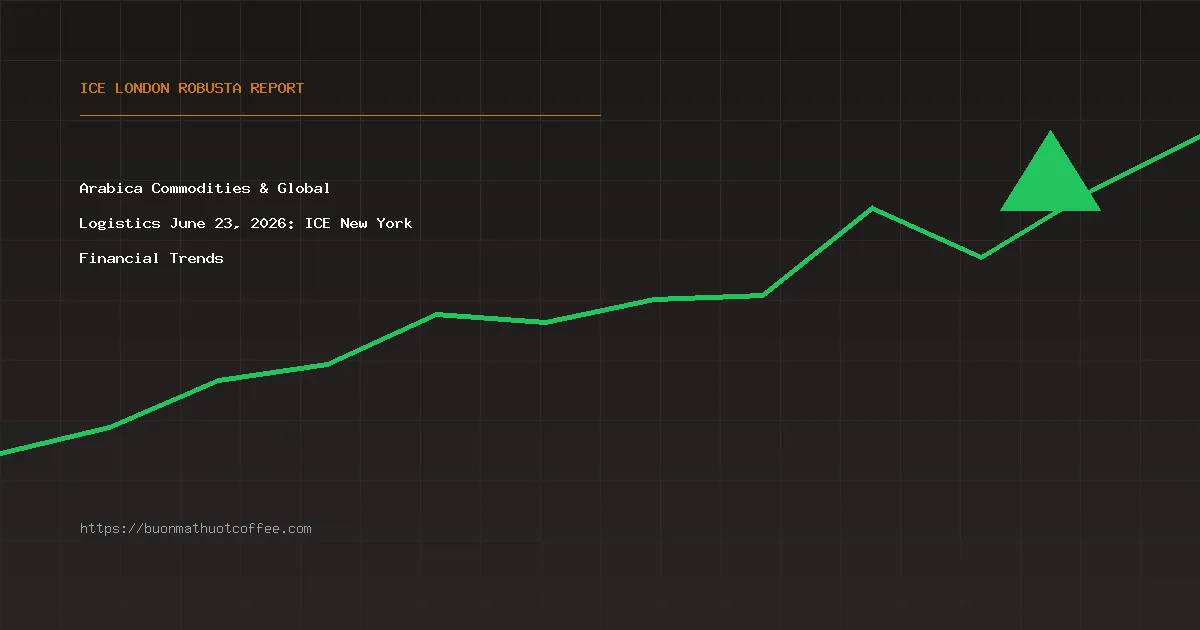This screenshot has width=1200, height=630.
Task: Select the "Logistics June 23, 2026: ICE New York" line
Action: pyautogui.click(x=246, y=223)
